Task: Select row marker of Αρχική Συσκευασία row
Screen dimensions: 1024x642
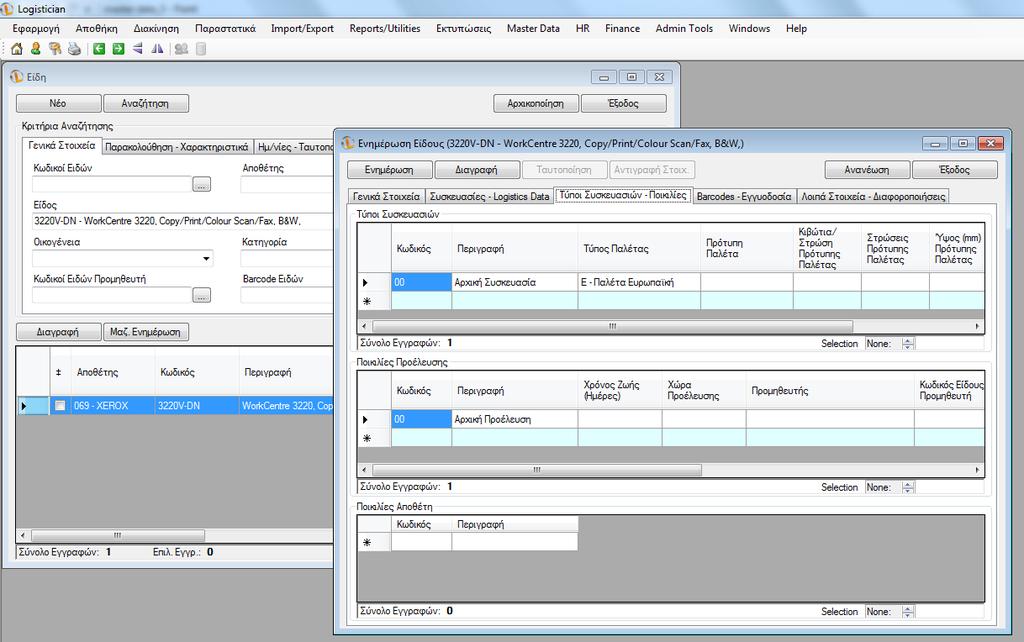Action: pos(374,282)
